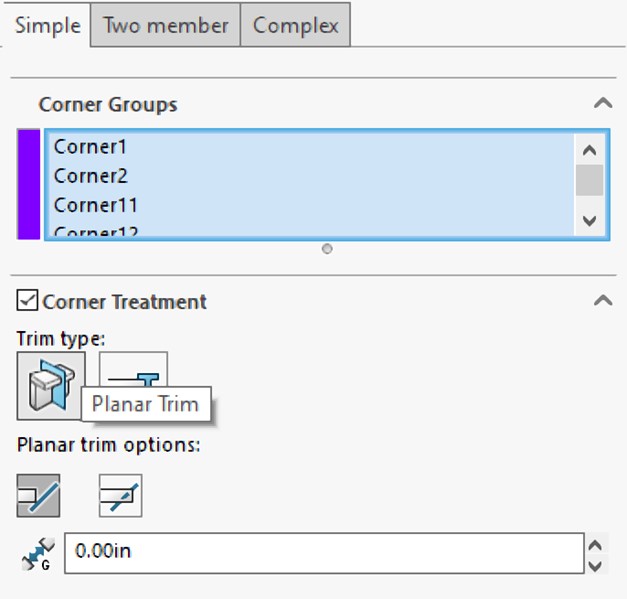Image resolution: width=627 pixels, height=599 pixels.
Task: Click the corner list scroll up arrow
Action: [x=589, y=150]
